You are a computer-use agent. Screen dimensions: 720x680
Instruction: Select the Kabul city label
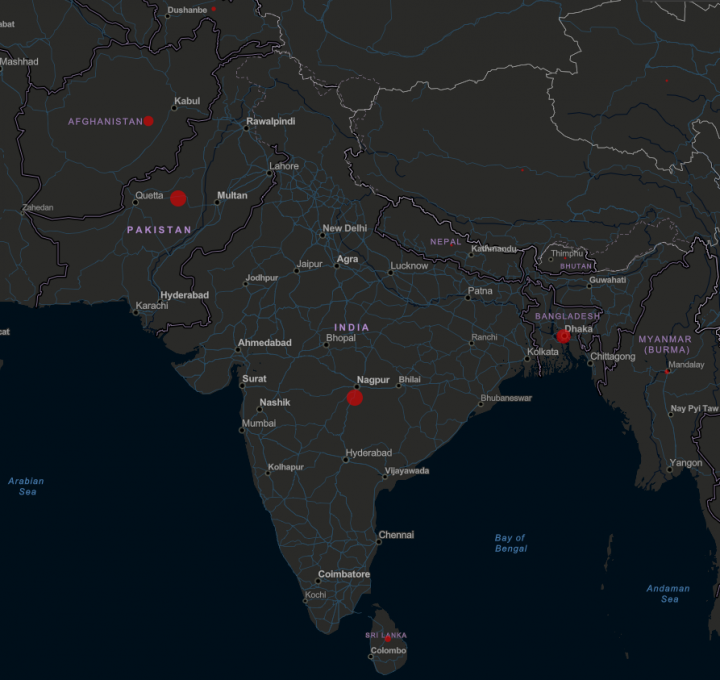click(187, 101)
